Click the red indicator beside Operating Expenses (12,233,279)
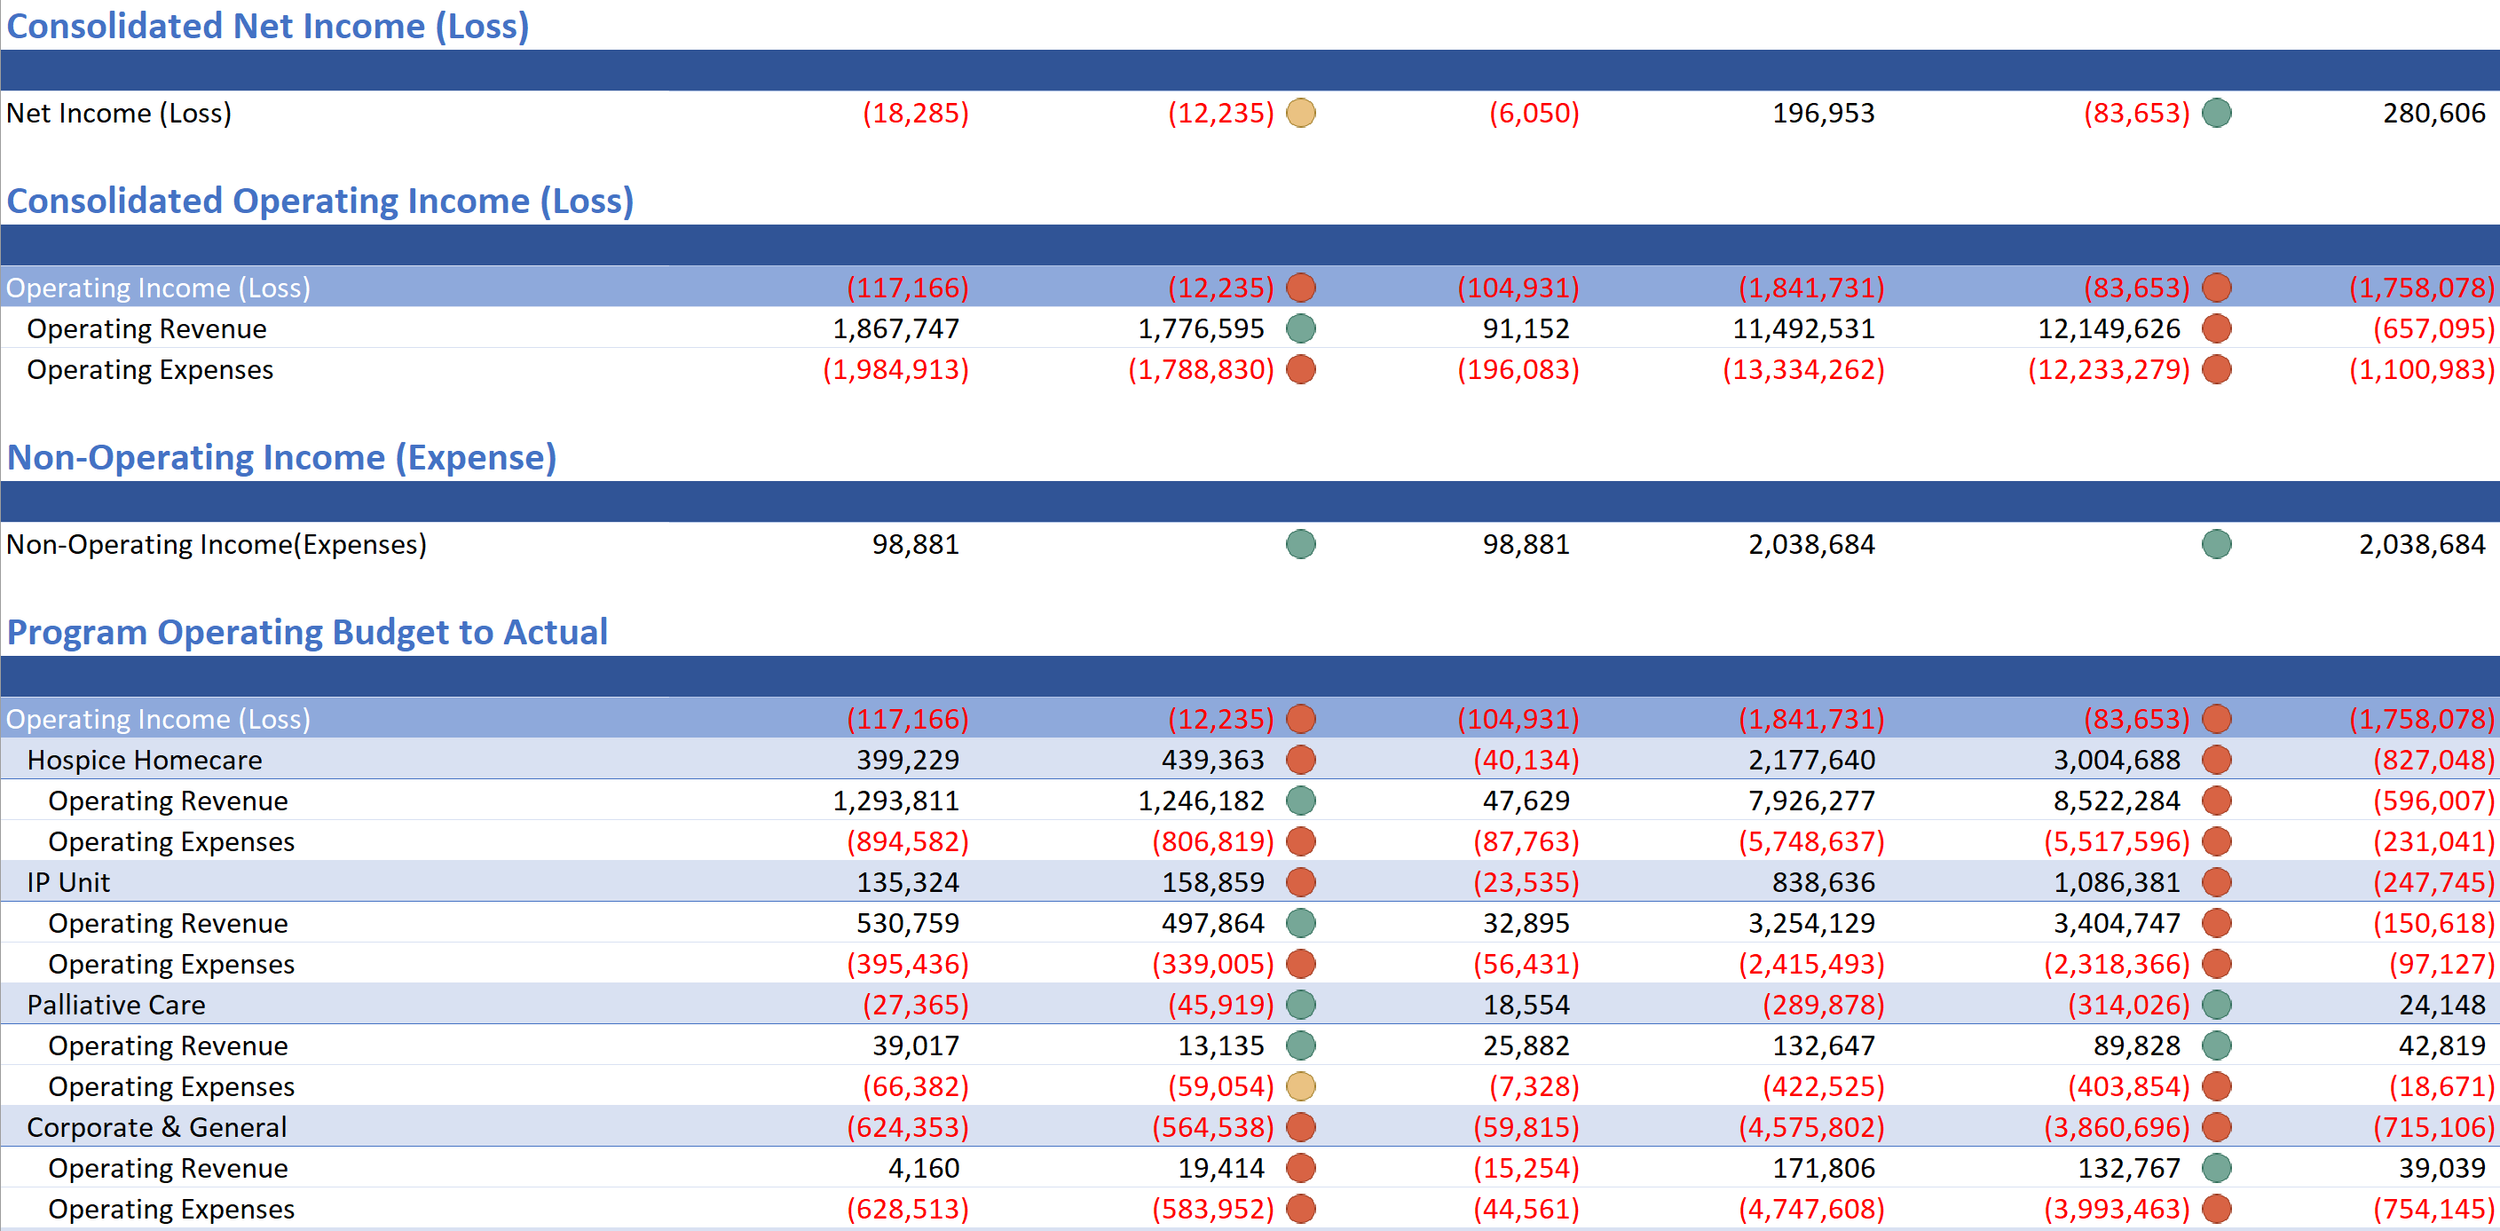The width and height of the screenshot is (2500, 1231). (x=2216, y=369)
